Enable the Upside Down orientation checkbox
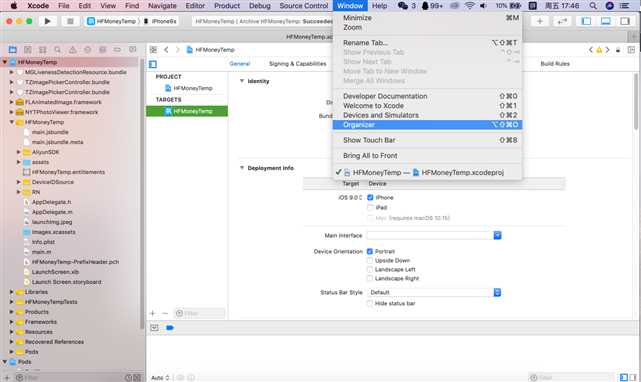Image resolution: width=641 pixels, height=382 pixels. [370, 261]
